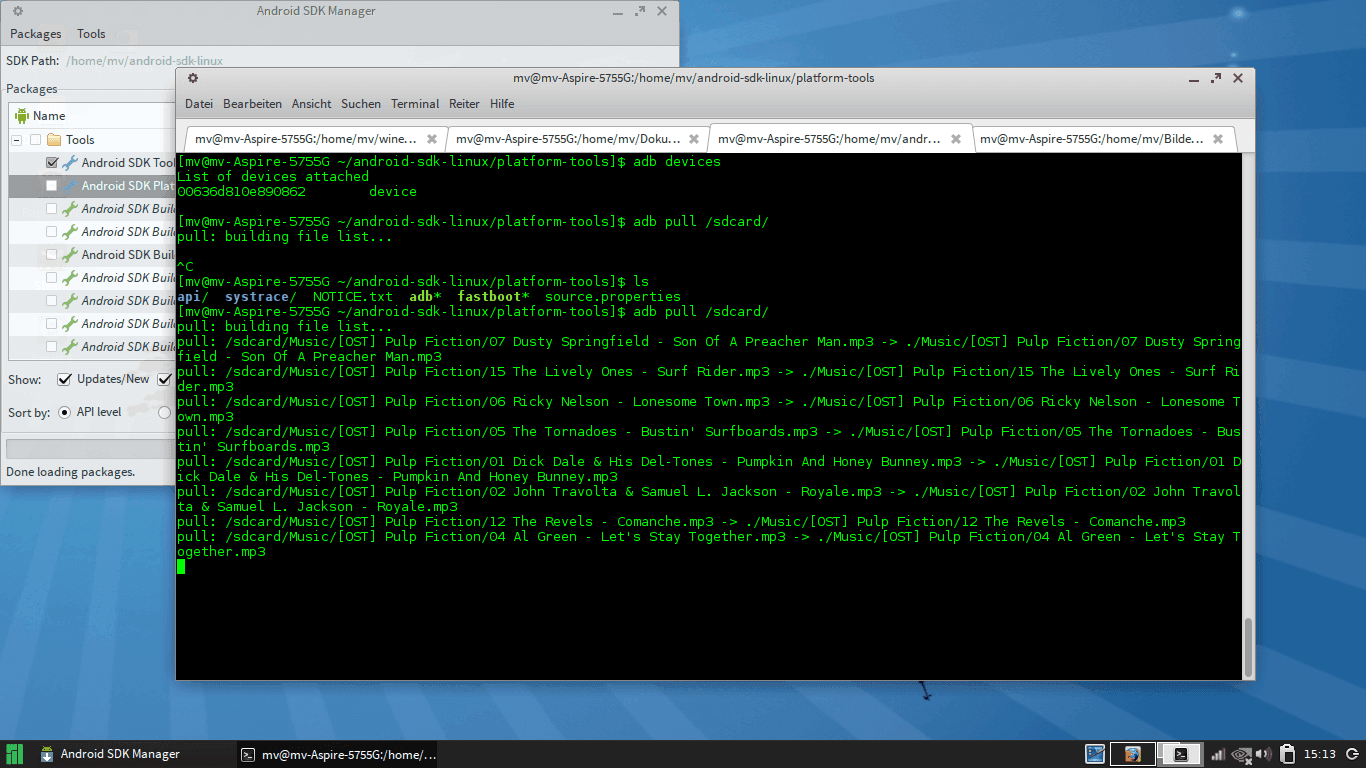Click the show desktop icon in taskbar
1366x768 pixels.
(x=1095, y=754)
